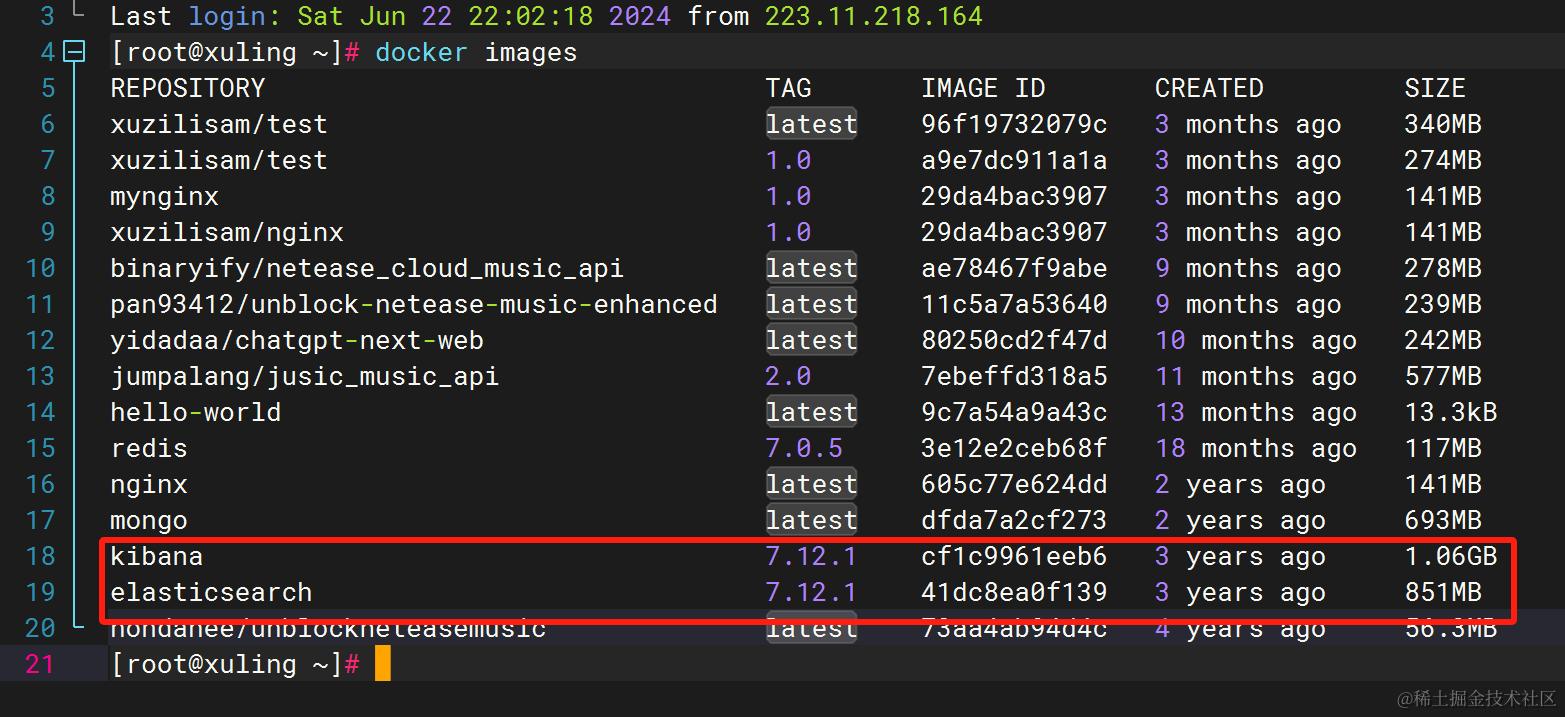
Task: Select redis tag 7.0.5
Action: pyautogui.click(x=804, y=448)
